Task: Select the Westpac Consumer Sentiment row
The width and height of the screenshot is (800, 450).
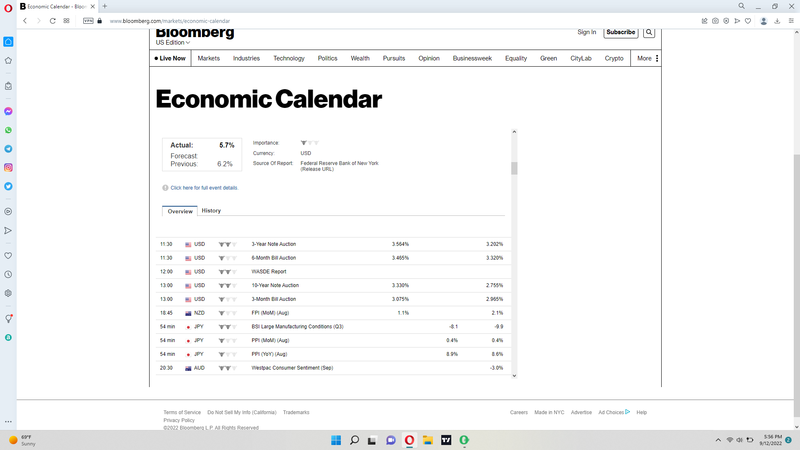Action: [x=332, y=368]
